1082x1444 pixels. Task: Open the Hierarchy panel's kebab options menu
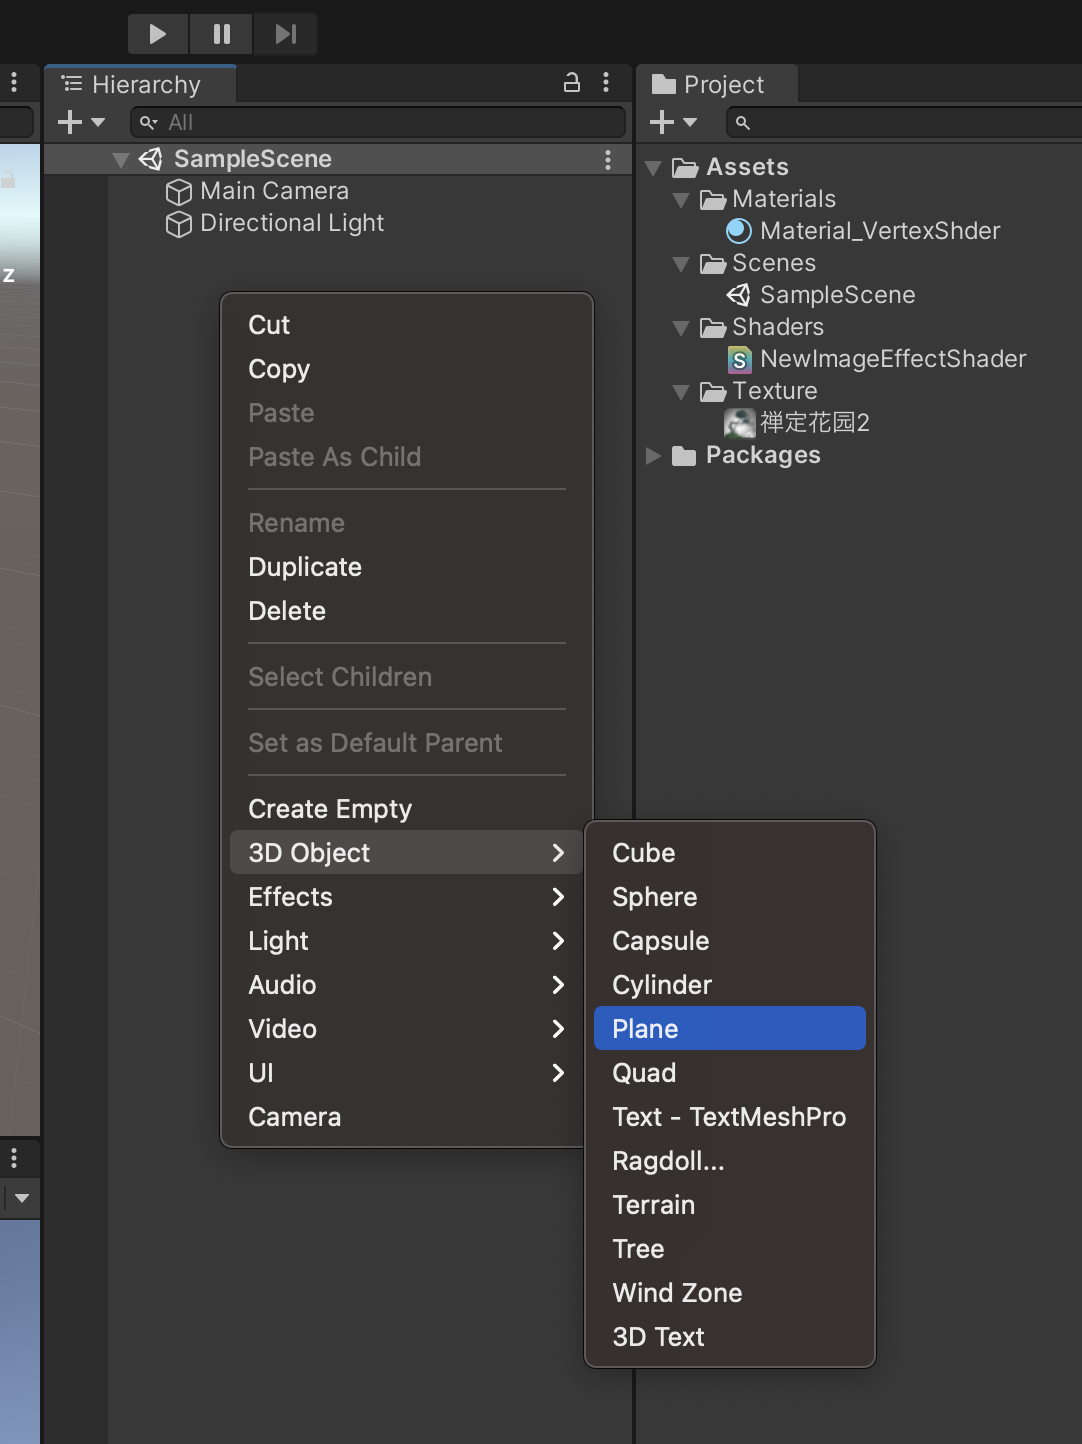tap(606, 83)
